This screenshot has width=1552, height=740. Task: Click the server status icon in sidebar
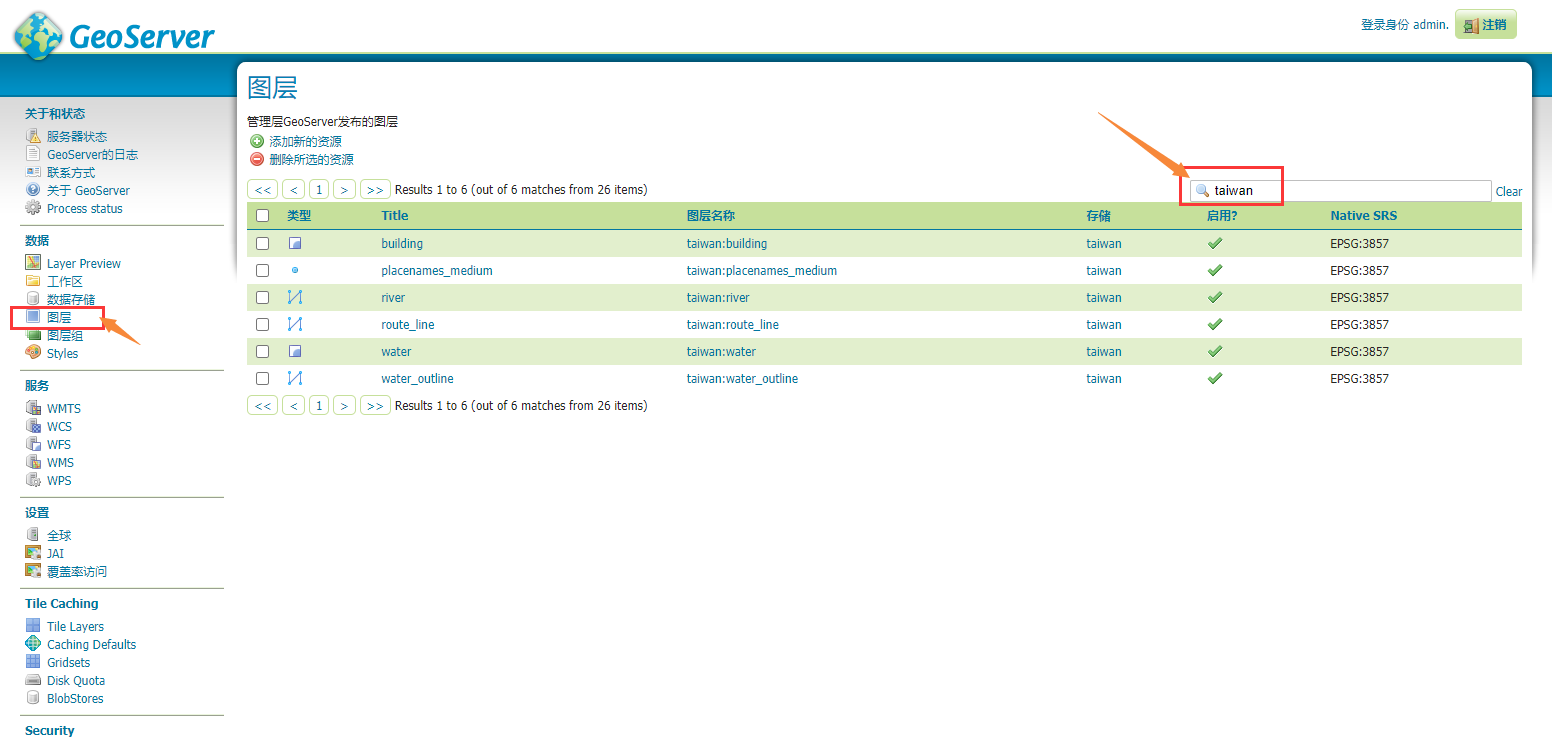[33, 136]
